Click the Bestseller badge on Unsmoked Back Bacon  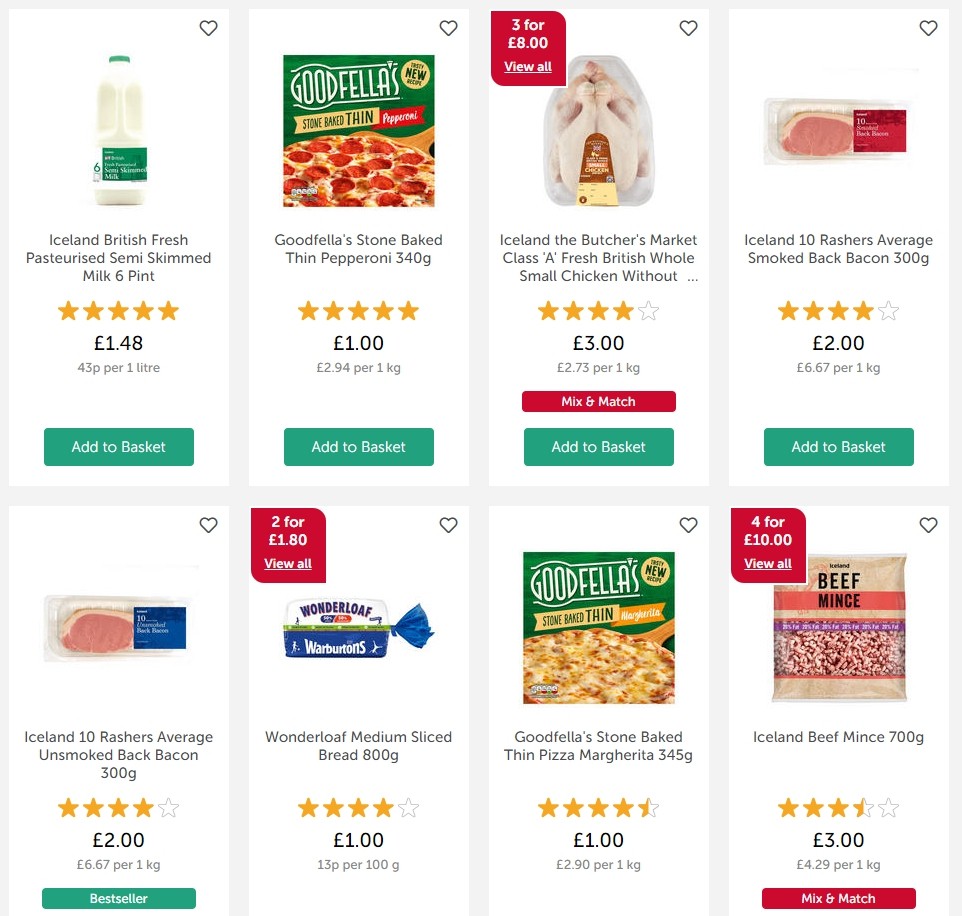pos(118,898)
